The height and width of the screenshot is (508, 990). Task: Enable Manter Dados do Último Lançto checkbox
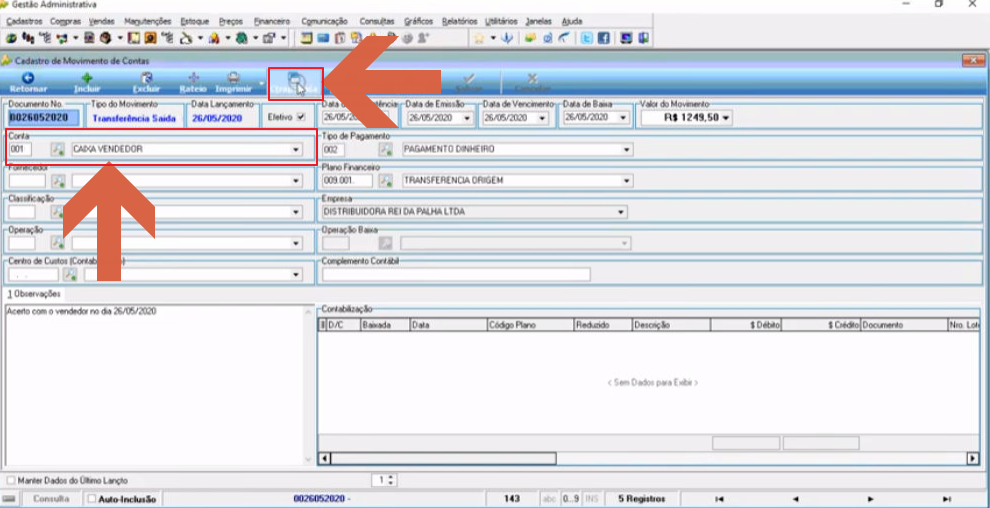point(9,480)
